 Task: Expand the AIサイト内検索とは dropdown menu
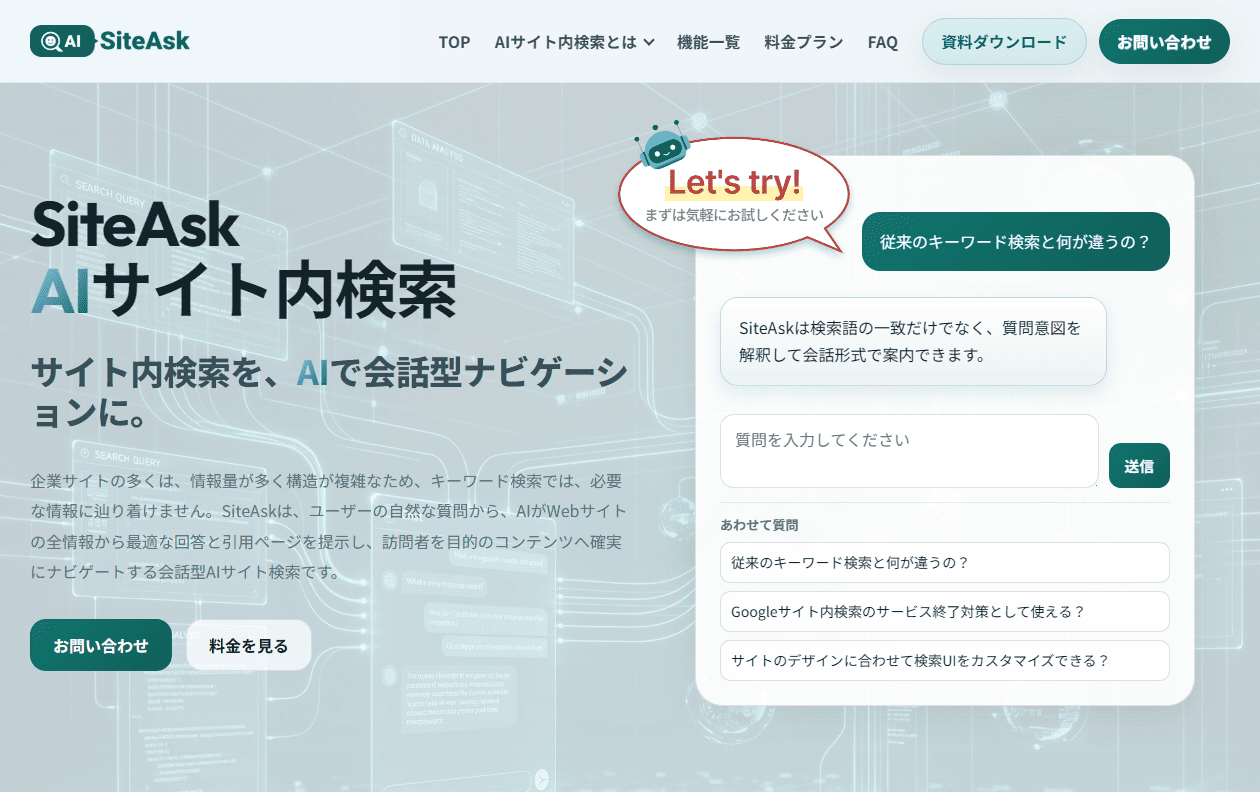575,42
